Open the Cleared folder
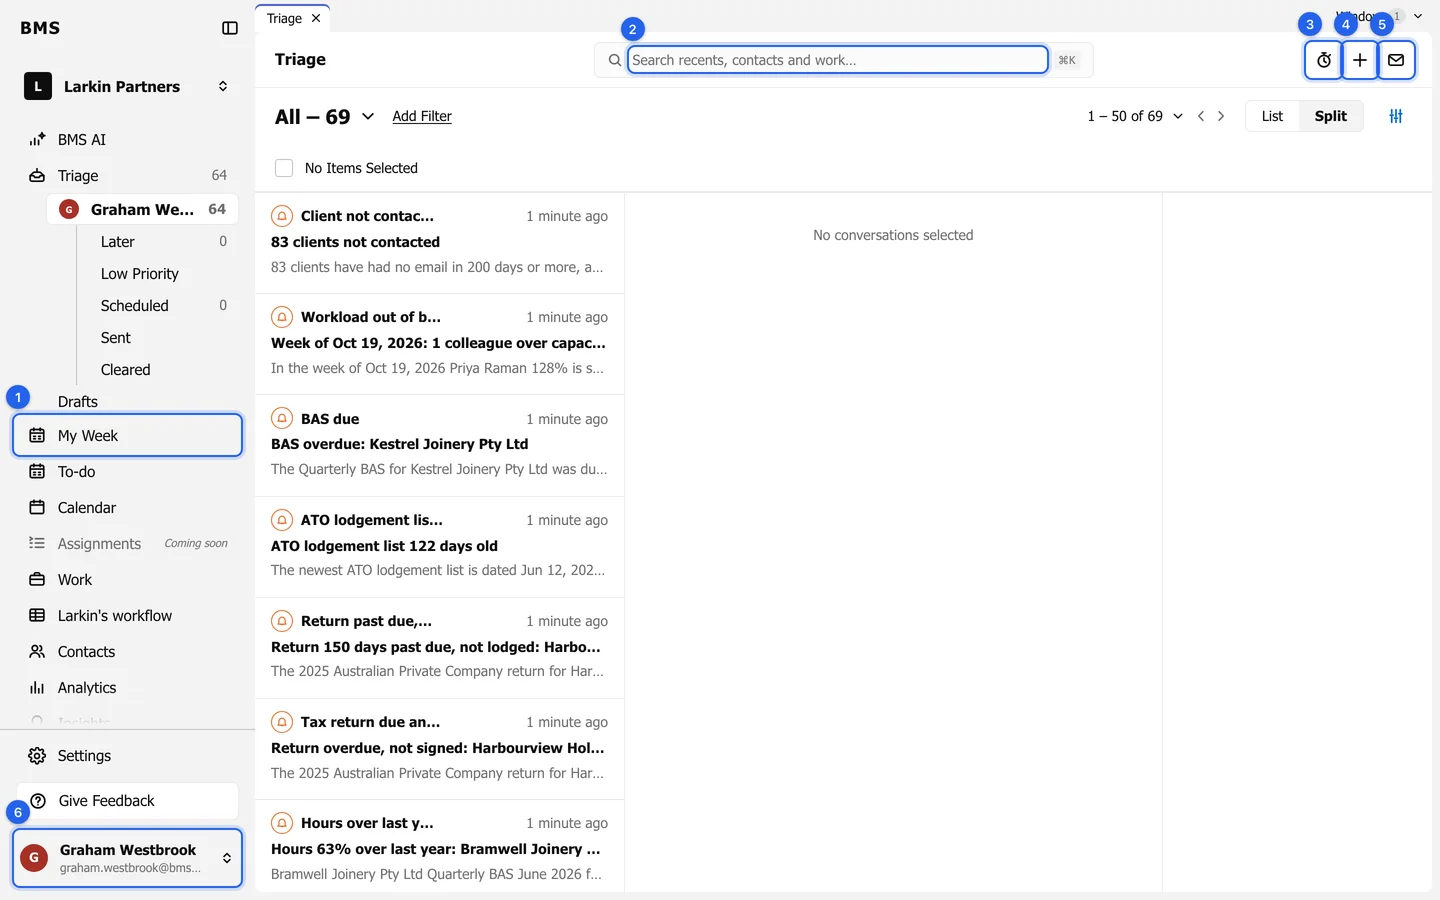The width and height of the screenshot is (1440, 900). tap(163, 370)
